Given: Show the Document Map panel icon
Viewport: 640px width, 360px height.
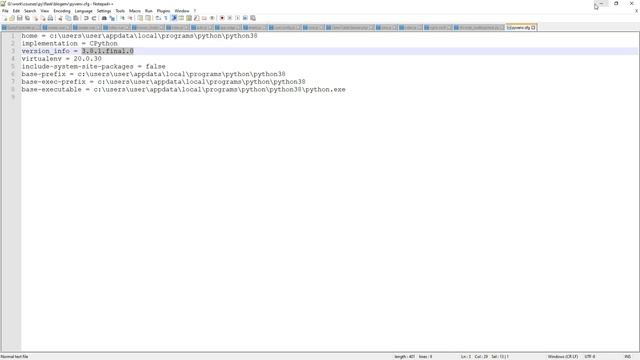Looking at the screenshot, I should [x=189, y=18].
